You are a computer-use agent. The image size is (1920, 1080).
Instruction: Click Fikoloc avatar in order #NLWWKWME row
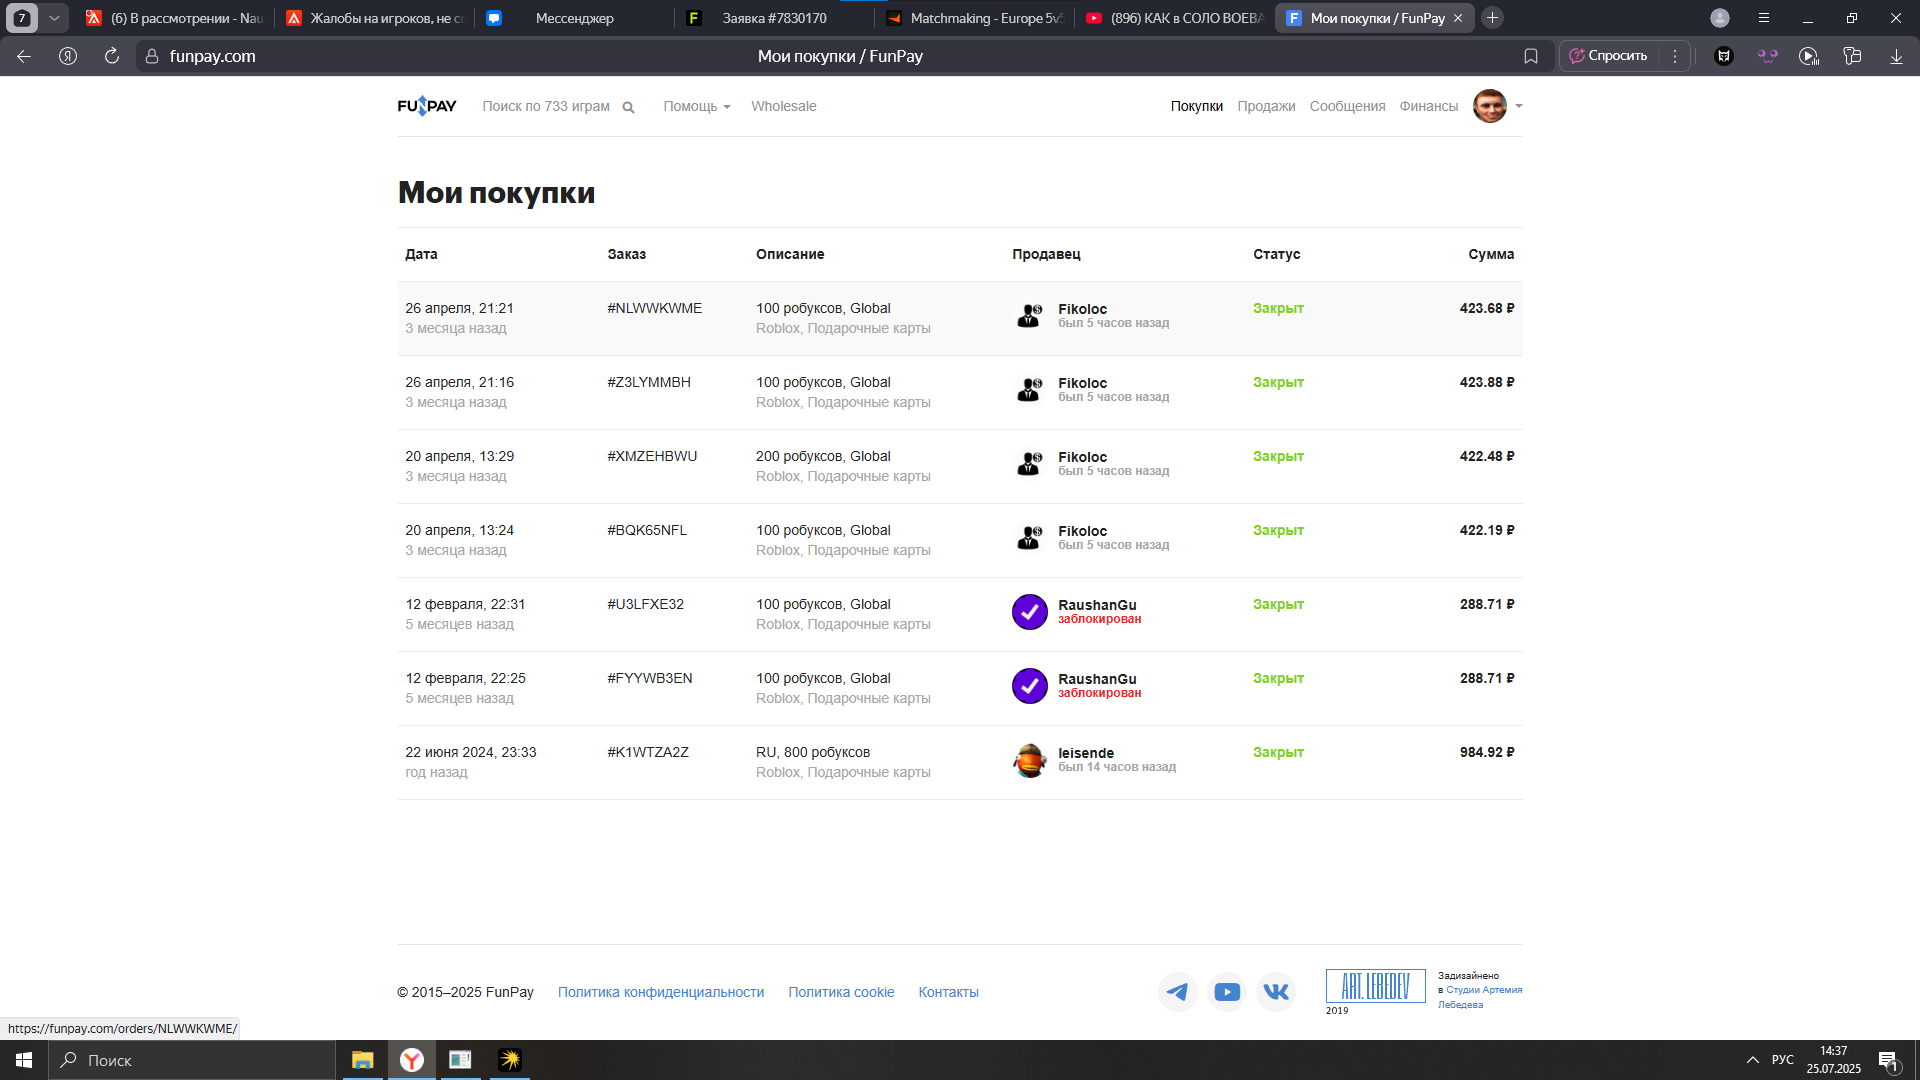(1029, 316)
